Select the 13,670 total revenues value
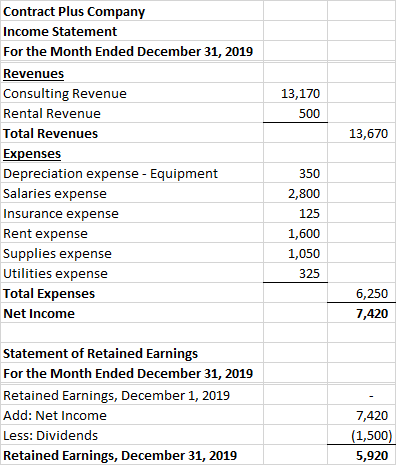The width and height of the screenshot is (396, 465). (x=368, y=134)
